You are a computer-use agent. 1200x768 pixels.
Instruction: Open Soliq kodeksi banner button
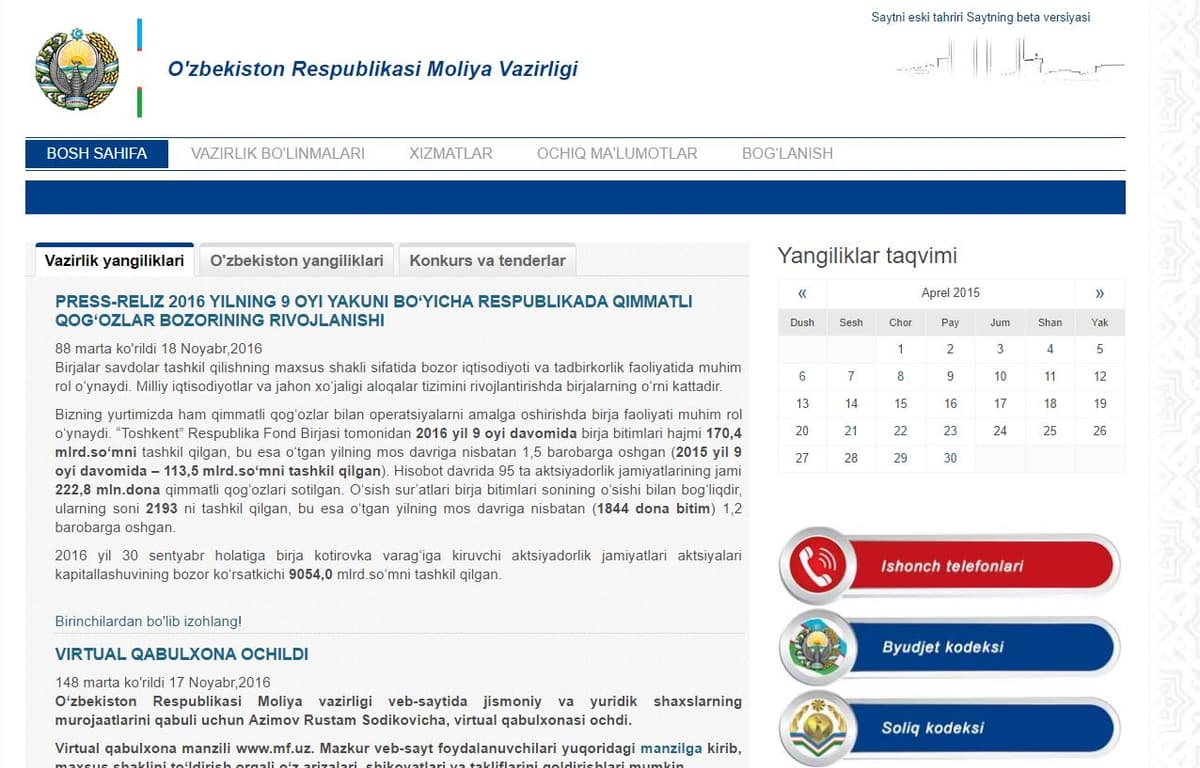point(950,727)
